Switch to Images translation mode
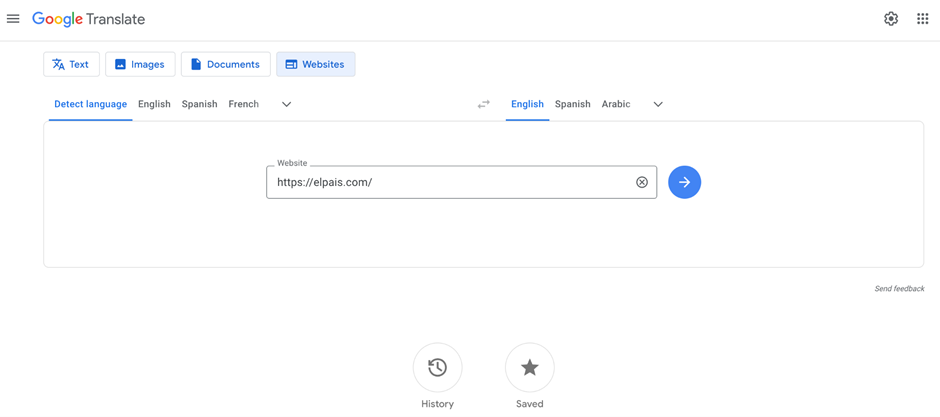The height and width of the screenshot is (417, 940). (x=140, y=64)
